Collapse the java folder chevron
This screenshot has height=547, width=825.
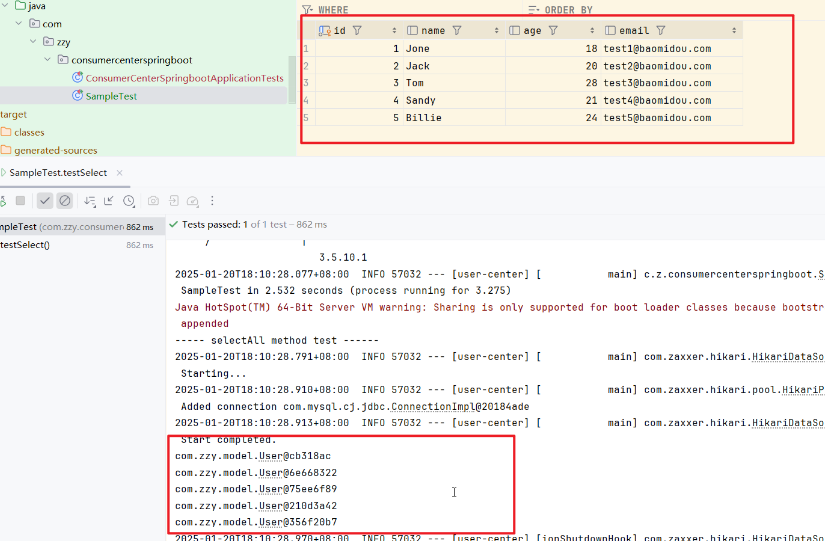coord(5,5)
